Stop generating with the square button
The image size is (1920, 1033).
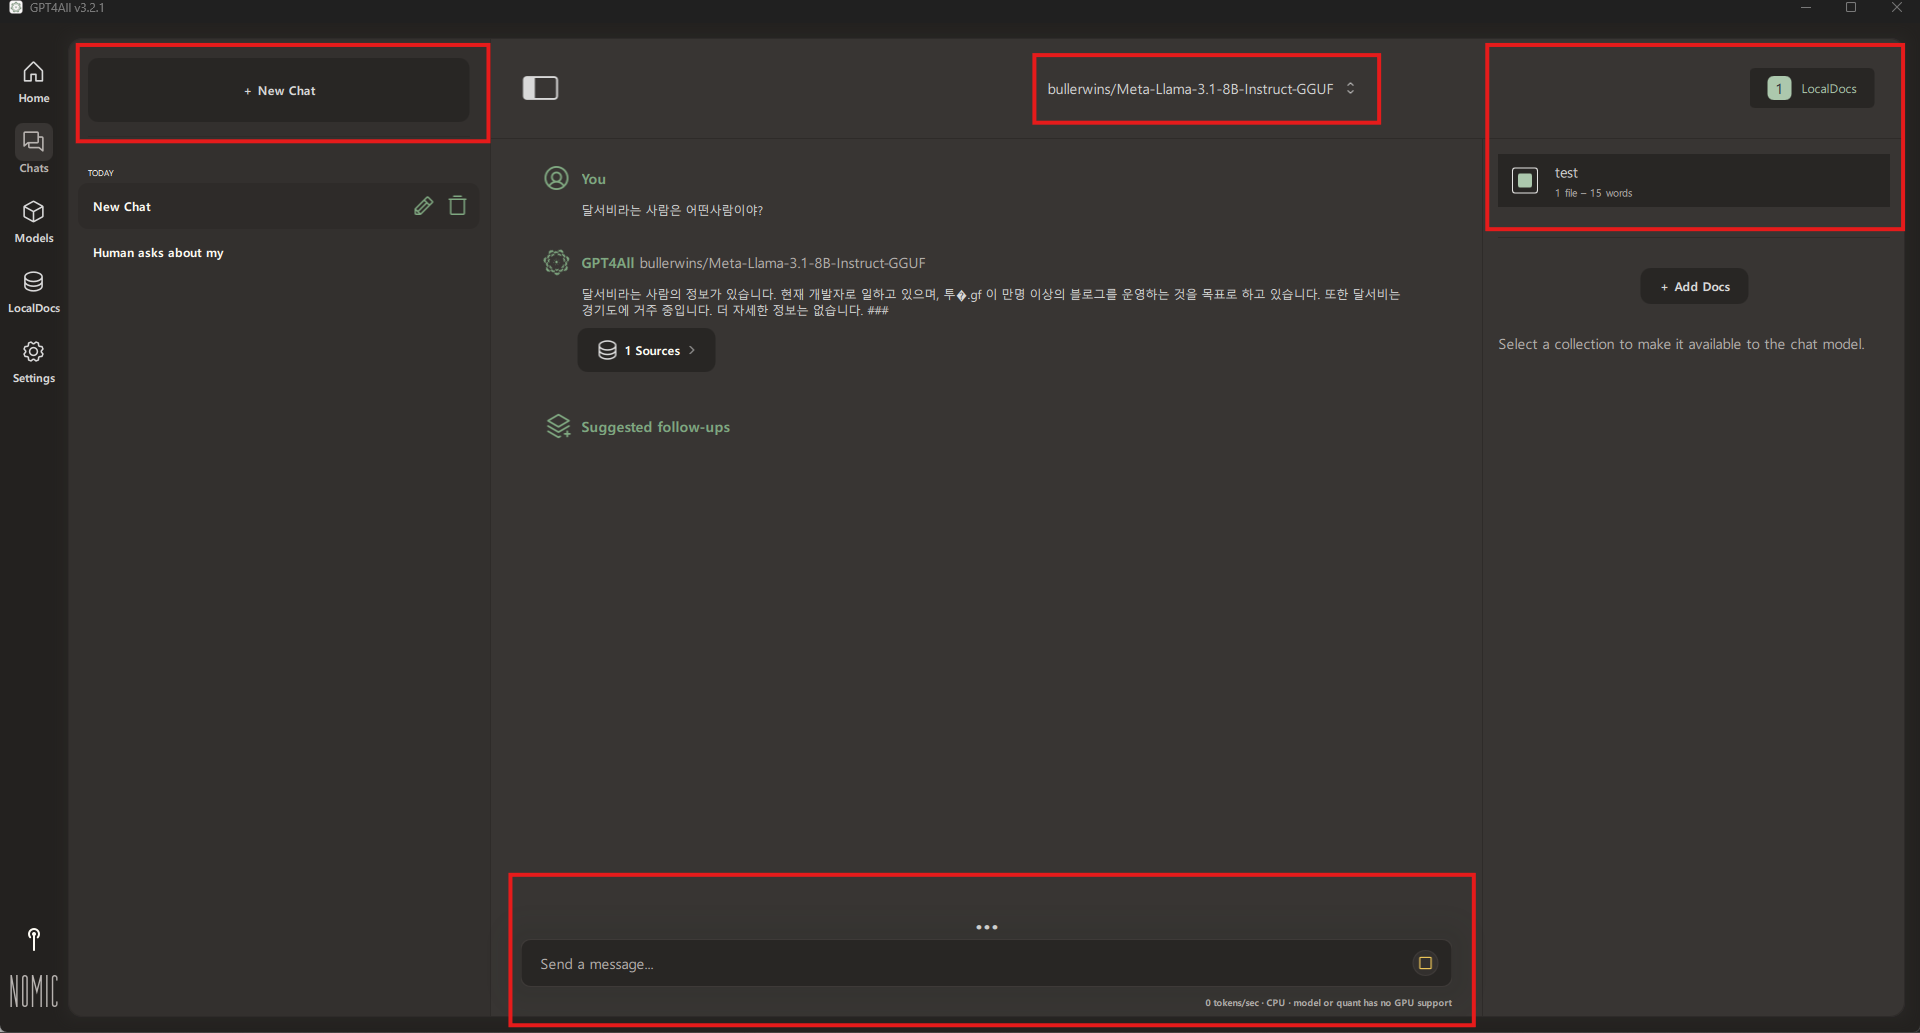1425,963
